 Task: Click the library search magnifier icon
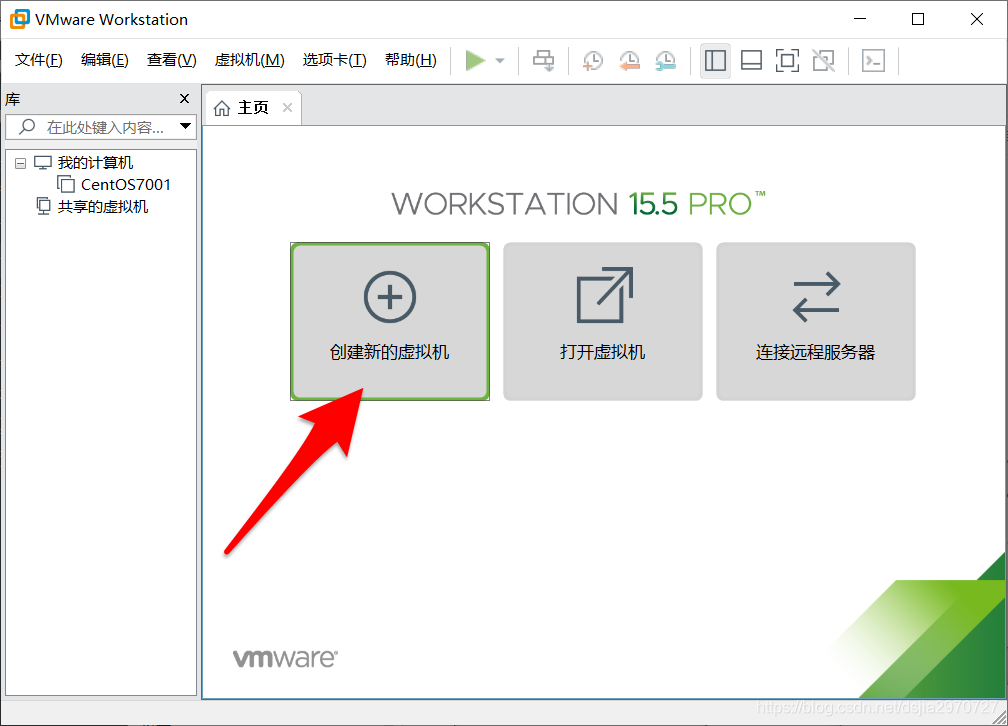(27, 127)
